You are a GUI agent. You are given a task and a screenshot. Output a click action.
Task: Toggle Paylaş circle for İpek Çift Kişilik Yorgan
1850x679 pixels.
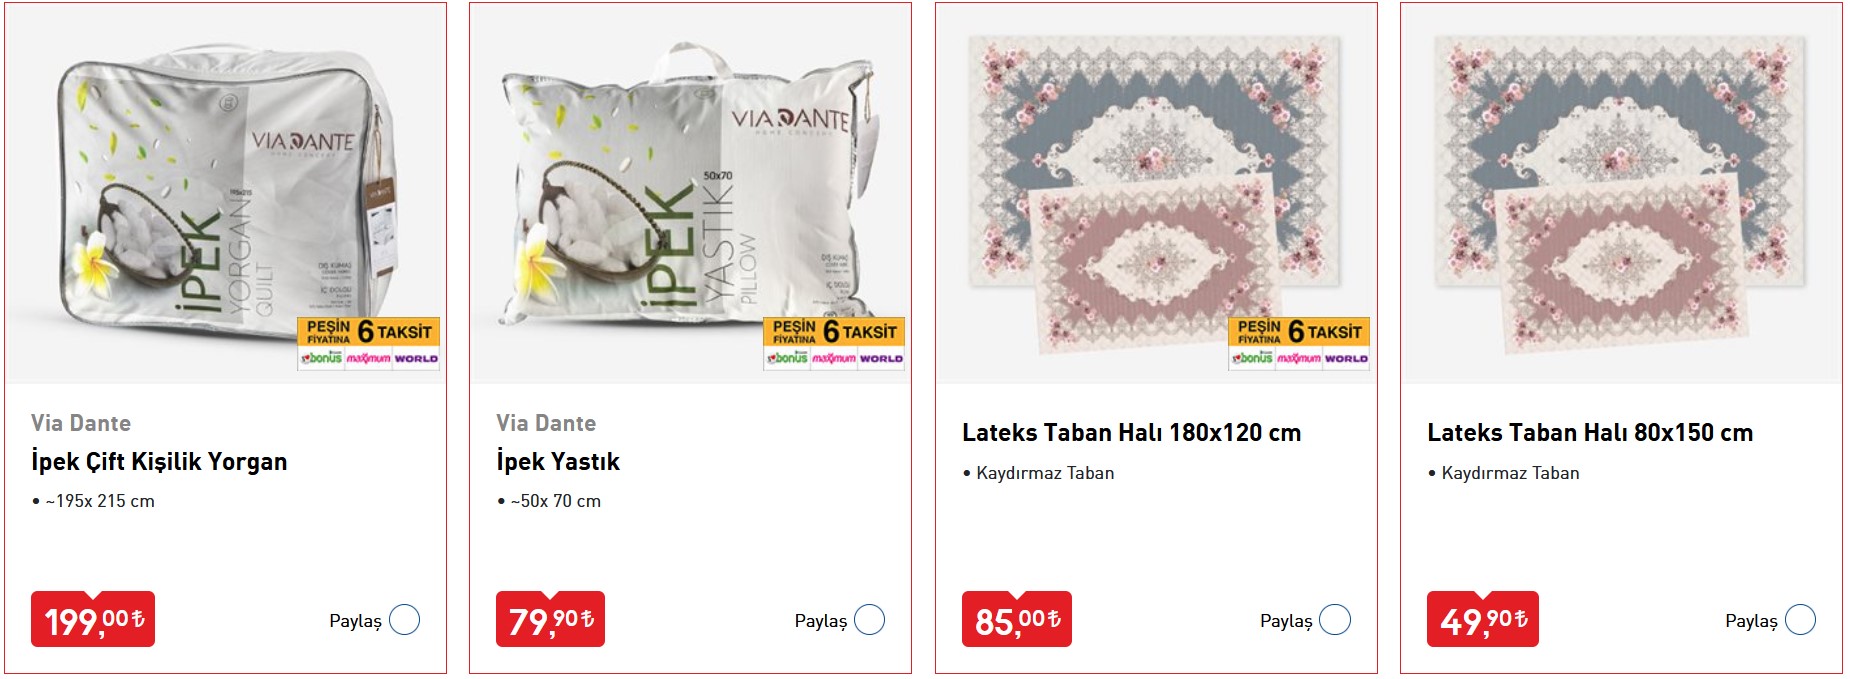[x=404, y=620]
